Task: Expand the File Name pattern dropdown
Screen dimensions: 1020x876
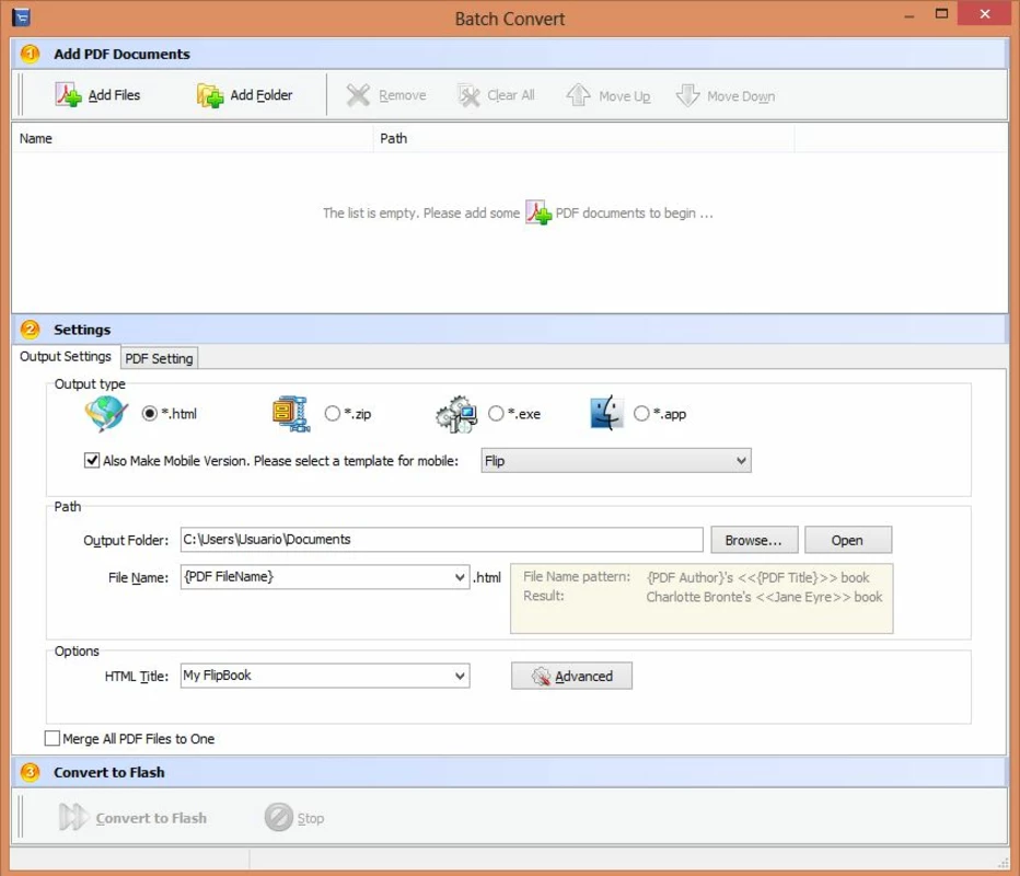Action: click(460, 577)
